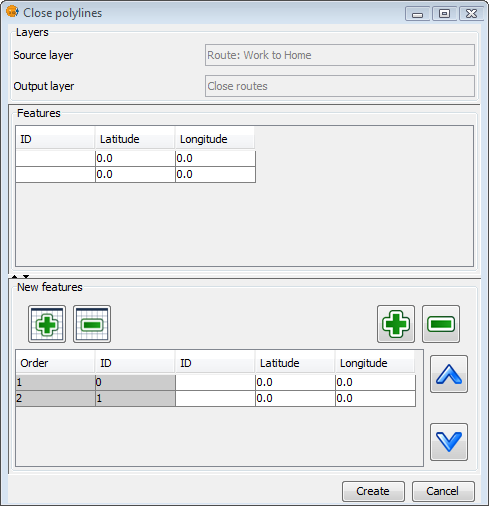The height and width of the screenshot is (506, 489).
Task: Click the Longitude header in Features table
Action: 215,139
